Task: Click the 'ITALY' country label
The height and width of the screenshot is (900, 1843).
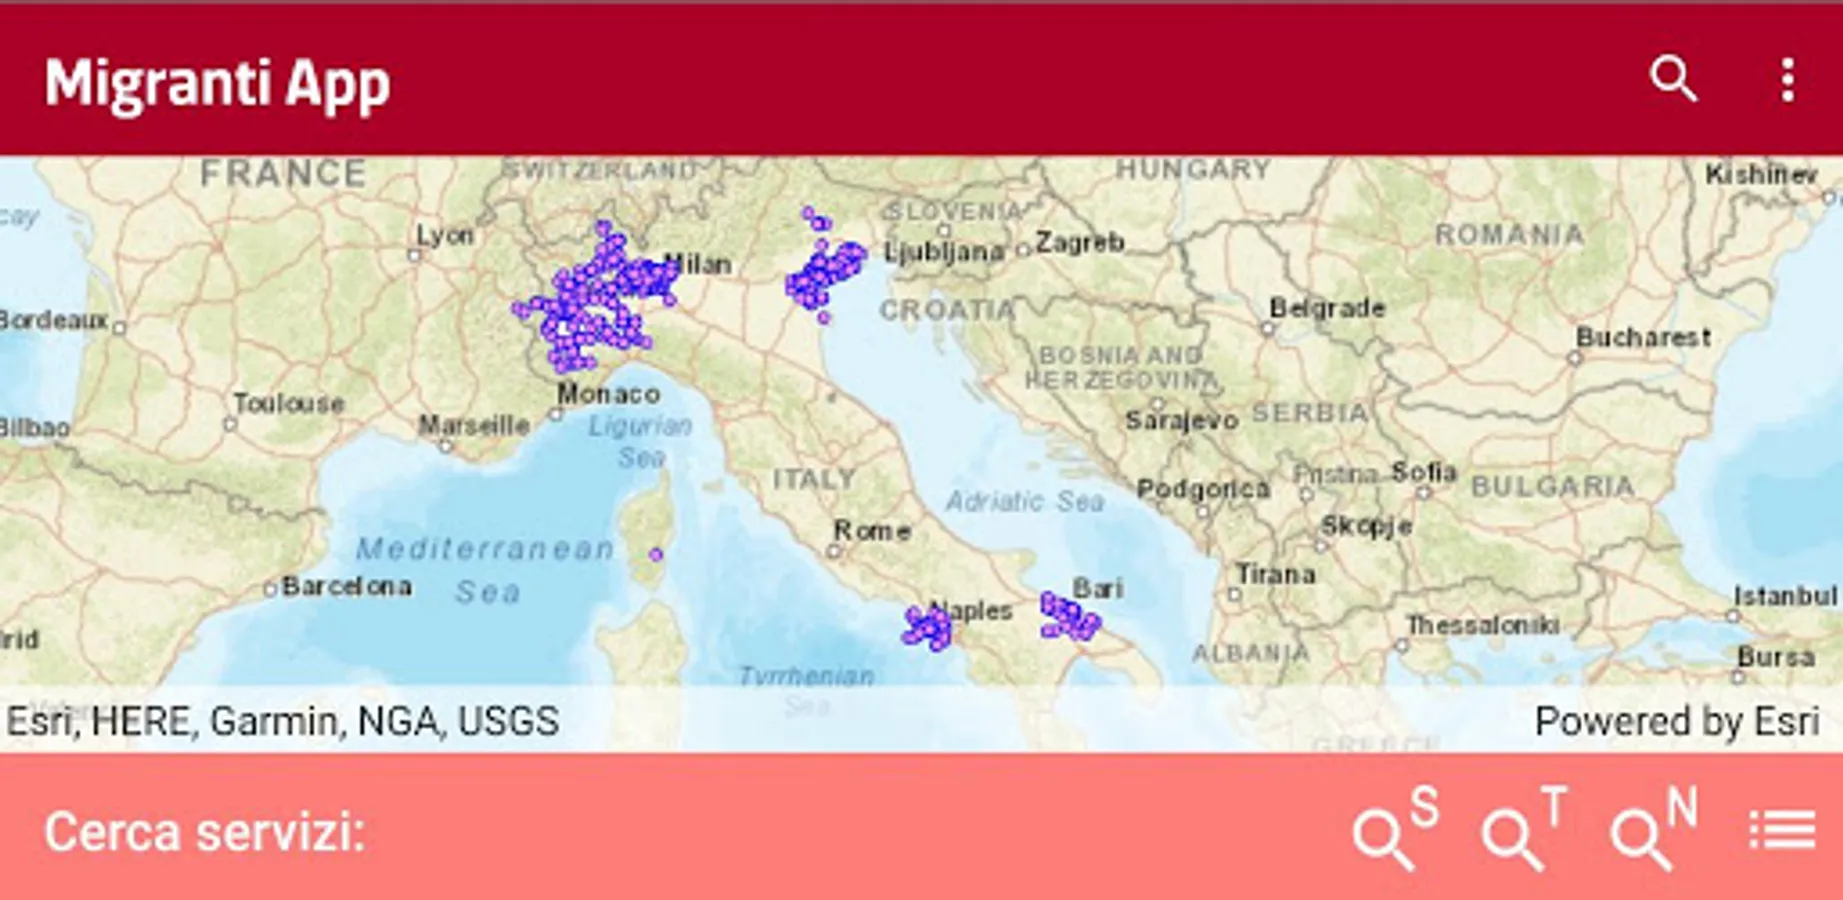Action: [x=814, y=479]
